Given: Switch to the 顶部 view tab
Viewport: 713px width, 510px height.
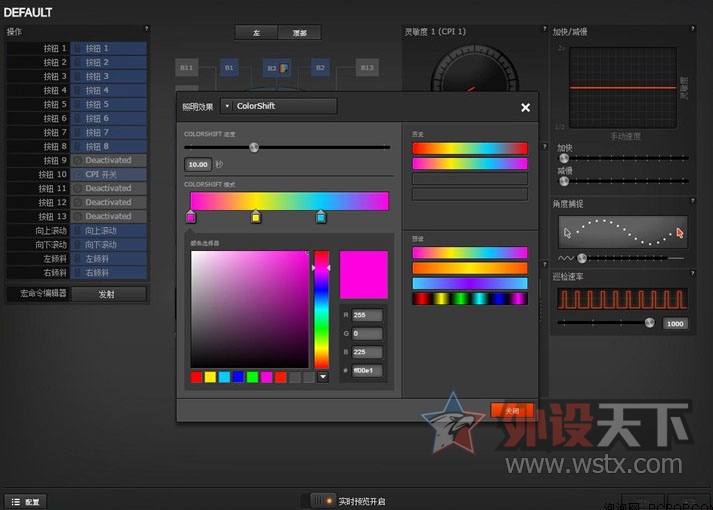Looking at the screenshot, I should [x=299, y=33].
